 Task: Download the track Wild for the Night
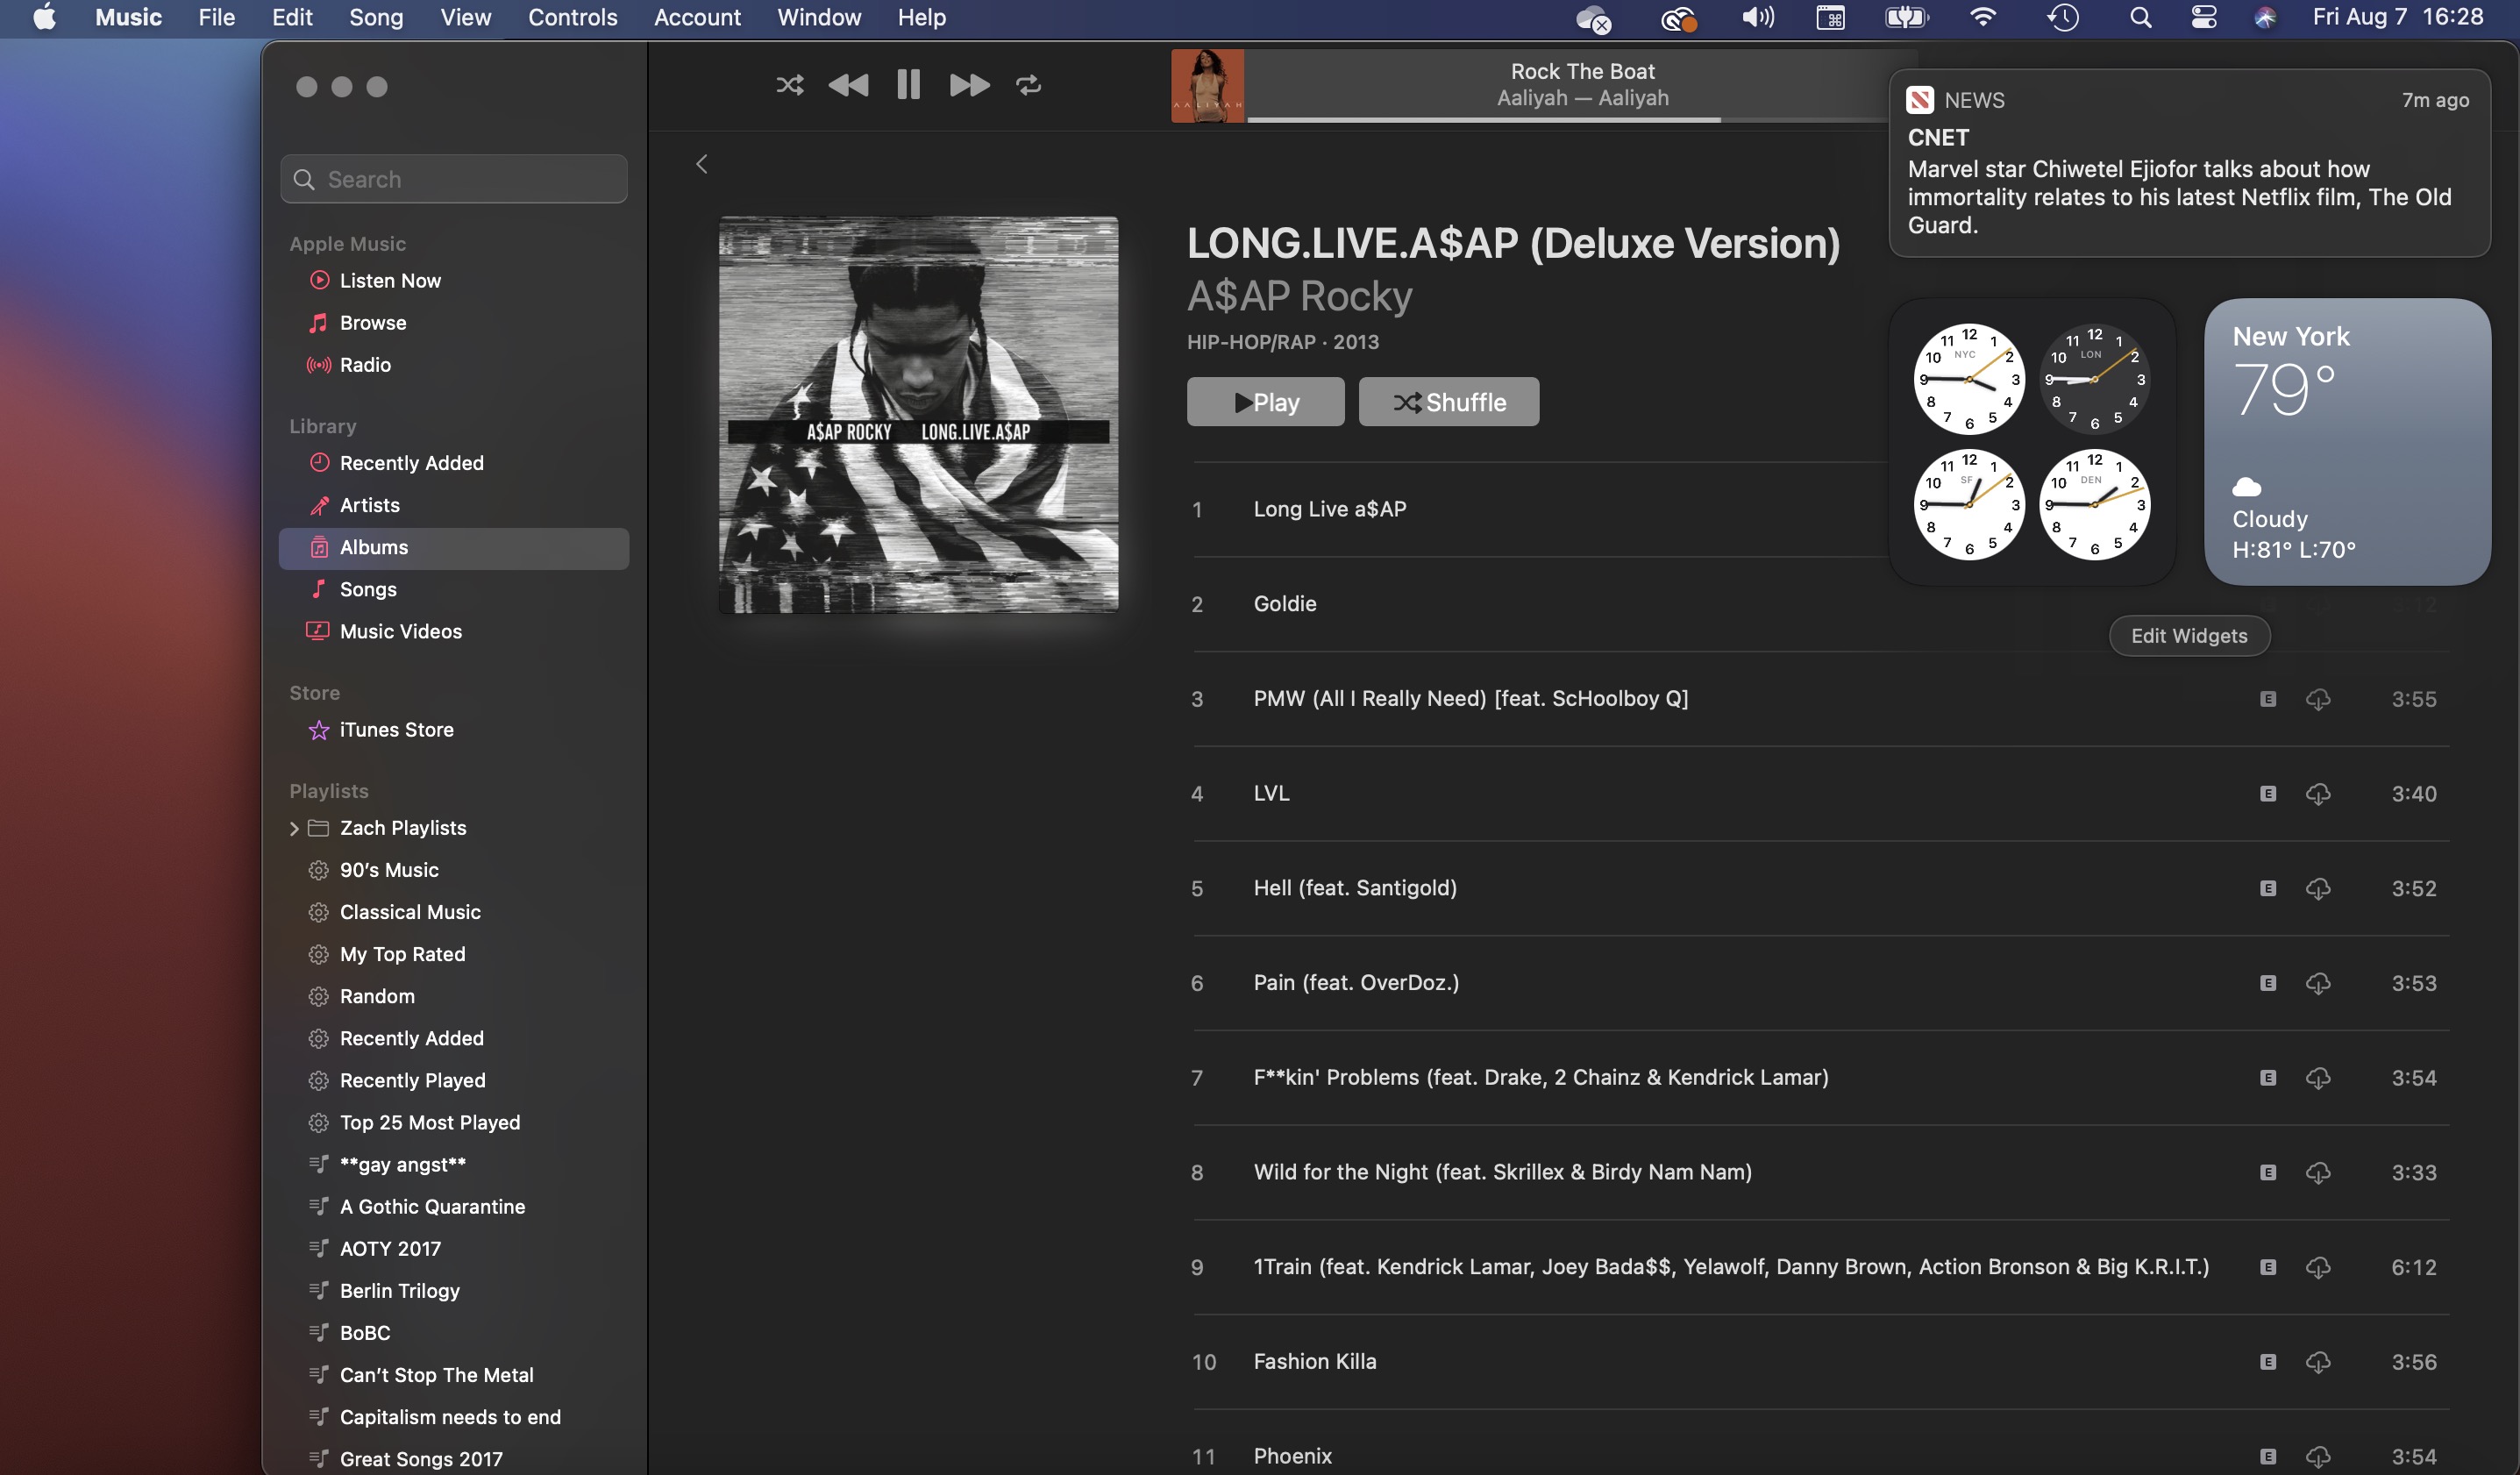pos(2318,1172)
